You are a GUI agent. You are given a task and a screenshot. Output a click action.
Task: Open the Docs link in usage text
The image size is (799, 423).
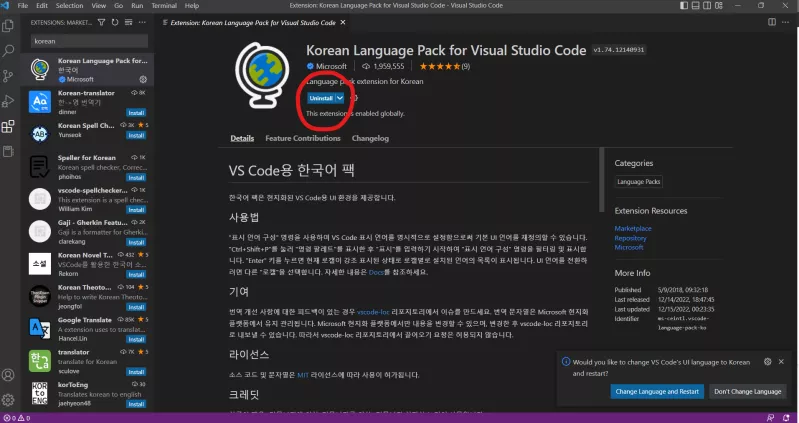[x=376, y=272]
